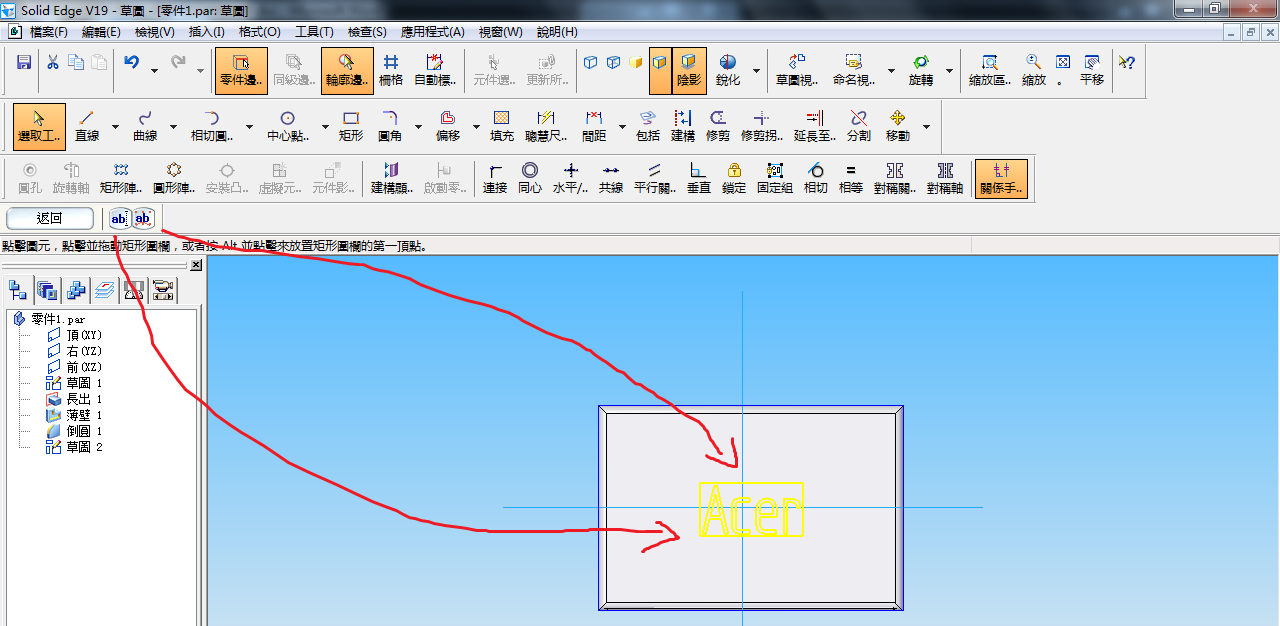Viewport: 1280px width, 626px height.
Task: Click the yellow Acer text profile in sketch
Action: coord(751,510)
